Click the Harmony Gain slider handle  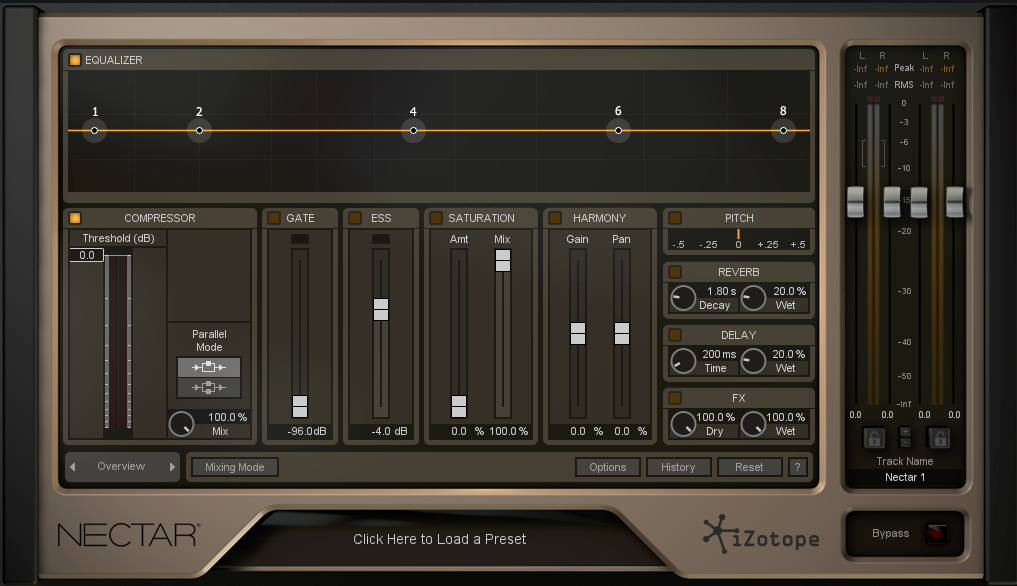pyautogui.click(x=578, y=334)
